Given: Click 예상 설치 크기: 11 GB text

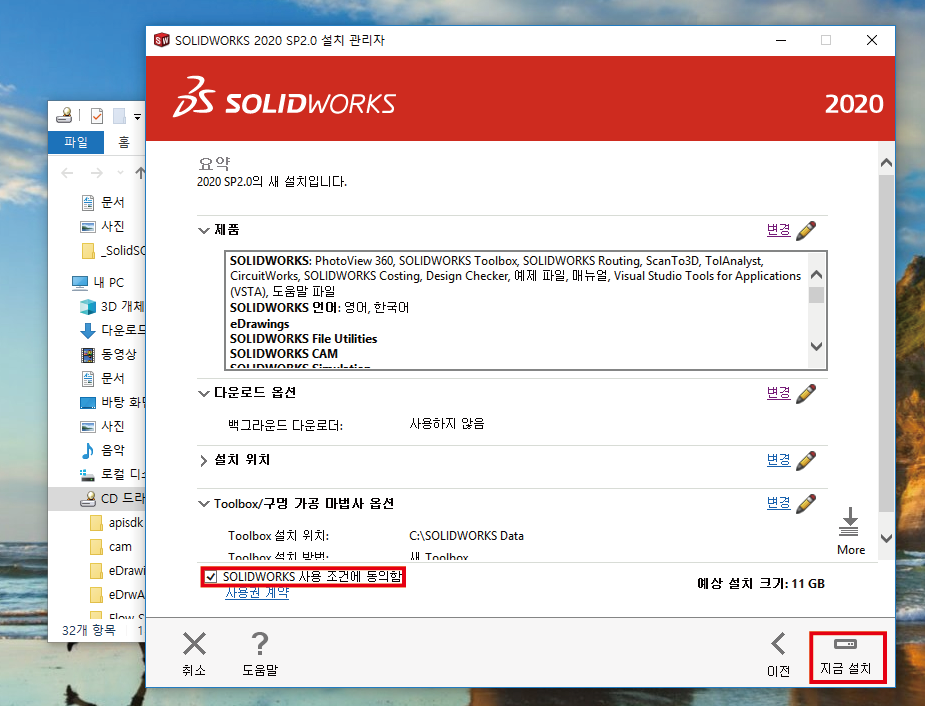Looking at the screenshot, I should point(760,583).
